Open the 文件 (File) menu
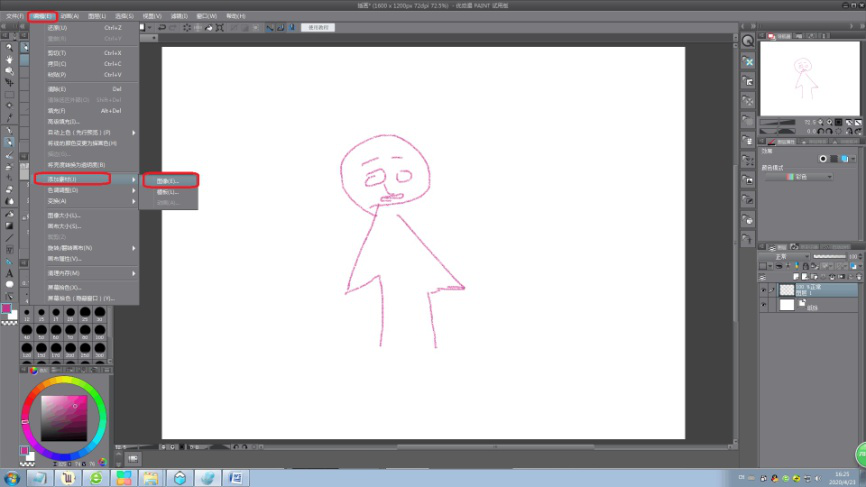 (14, 16)
